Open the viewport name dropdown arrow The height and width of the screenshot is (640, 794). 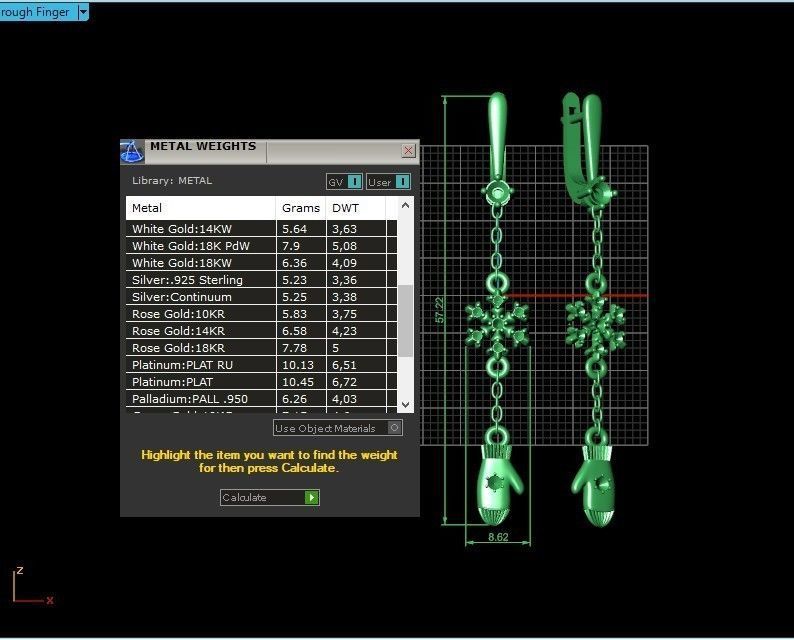84,12
